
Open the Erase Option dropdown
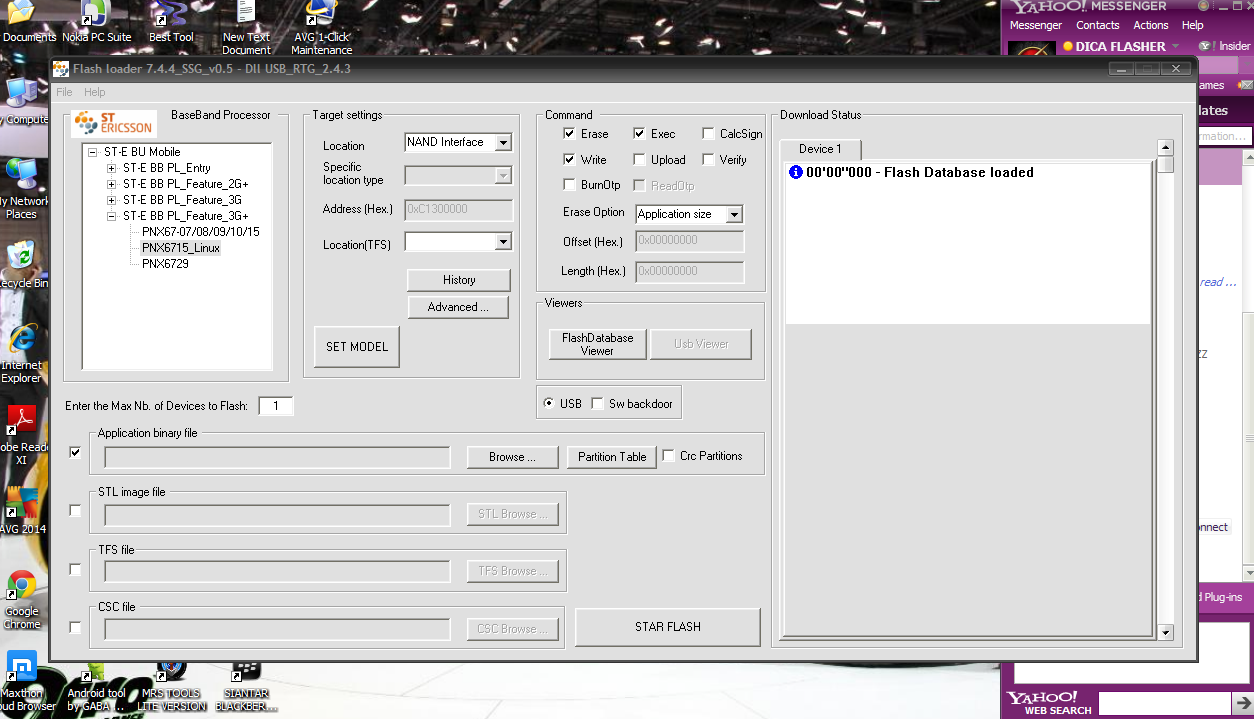click(x=733, y=214)
